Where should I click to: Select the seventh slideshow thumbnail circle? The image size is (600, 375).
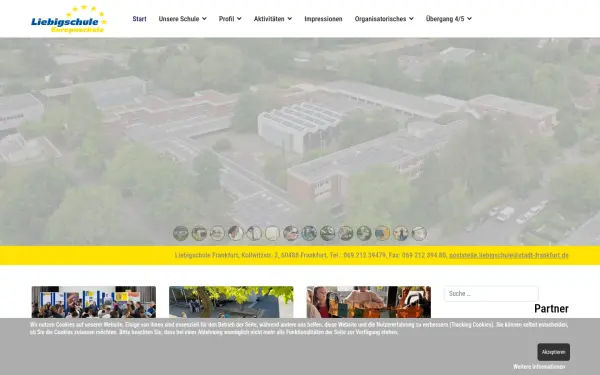click(x=291, y=233)
